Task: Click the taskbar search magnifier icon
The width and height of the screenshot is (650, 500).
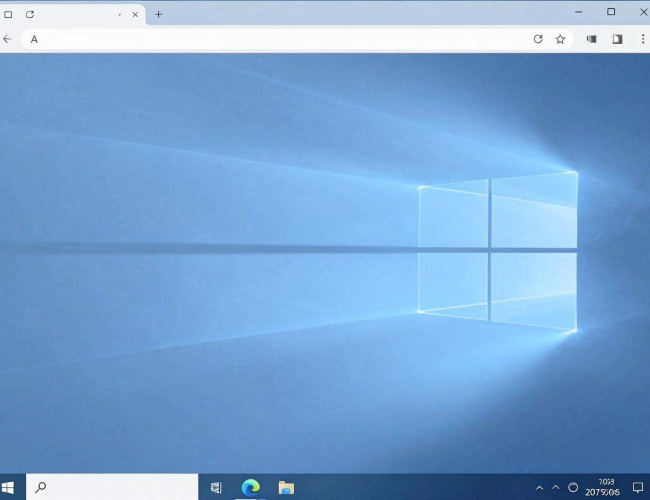Action: coord(41,487)
